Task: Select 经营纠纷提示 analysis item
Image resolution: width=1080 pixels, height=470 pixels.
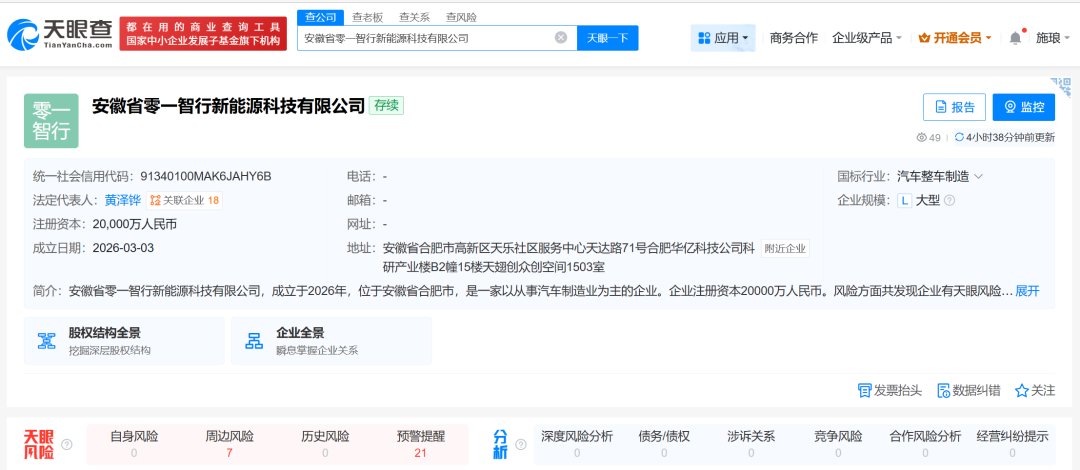Action: coord(1012,445)
